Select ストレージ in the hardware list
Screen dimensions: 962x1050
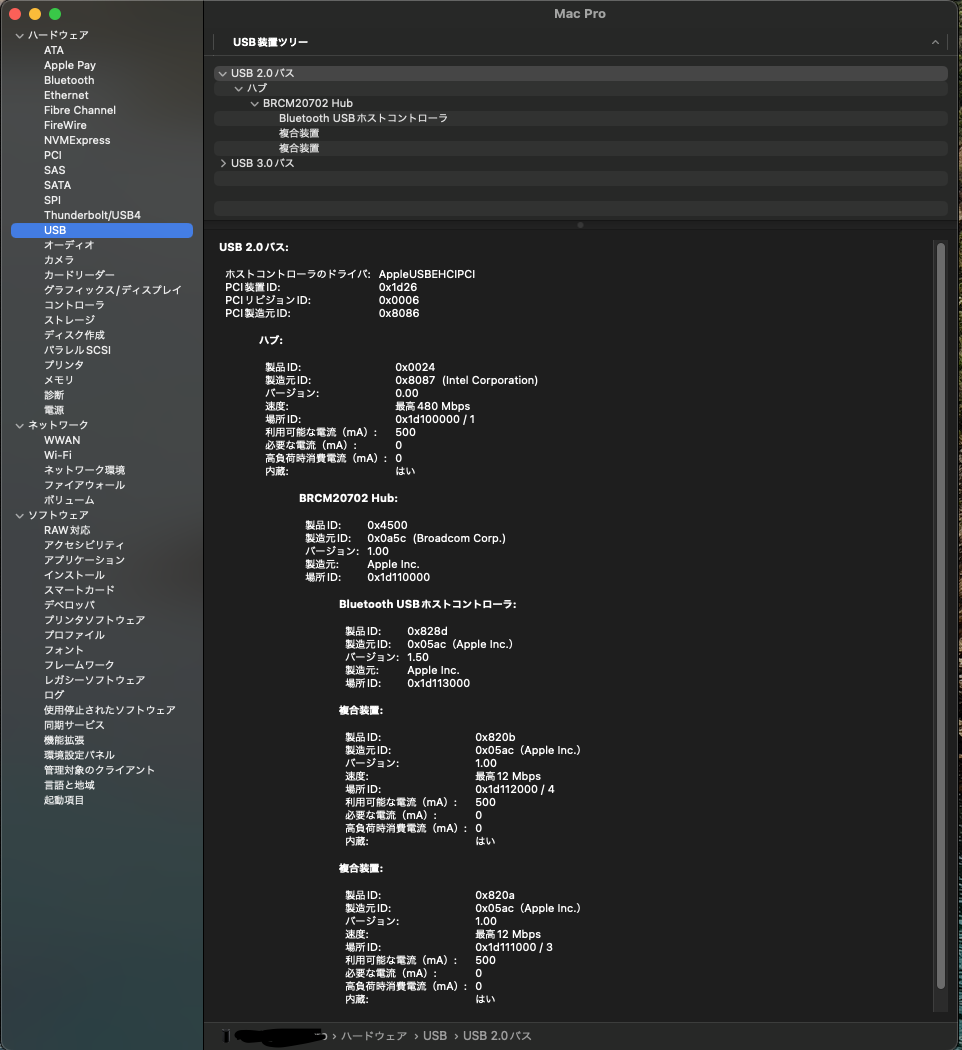click(69, 321)
